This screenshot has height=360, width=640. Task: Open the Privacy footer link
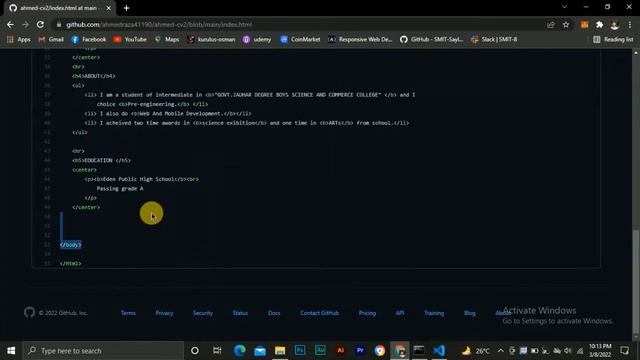pos(164,313)
